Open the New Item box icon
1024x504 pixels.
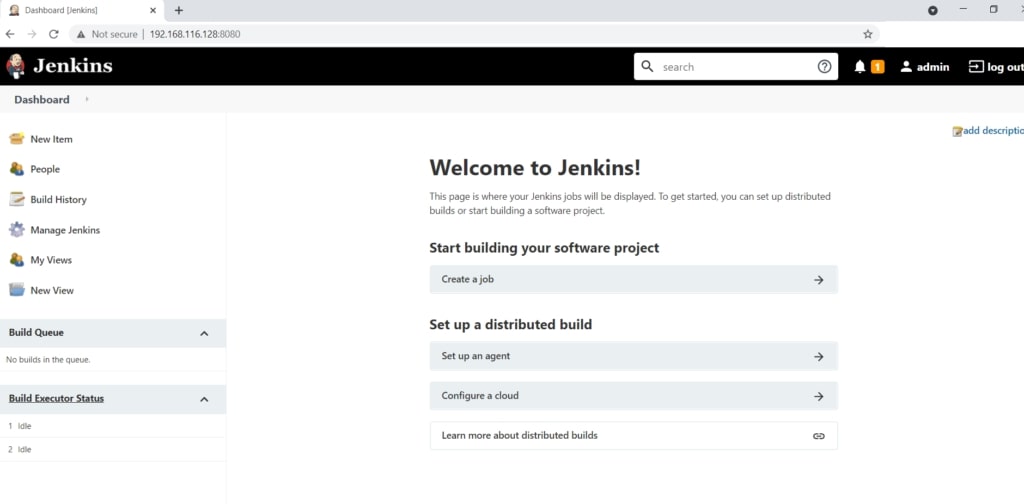[x=17, y=139]
